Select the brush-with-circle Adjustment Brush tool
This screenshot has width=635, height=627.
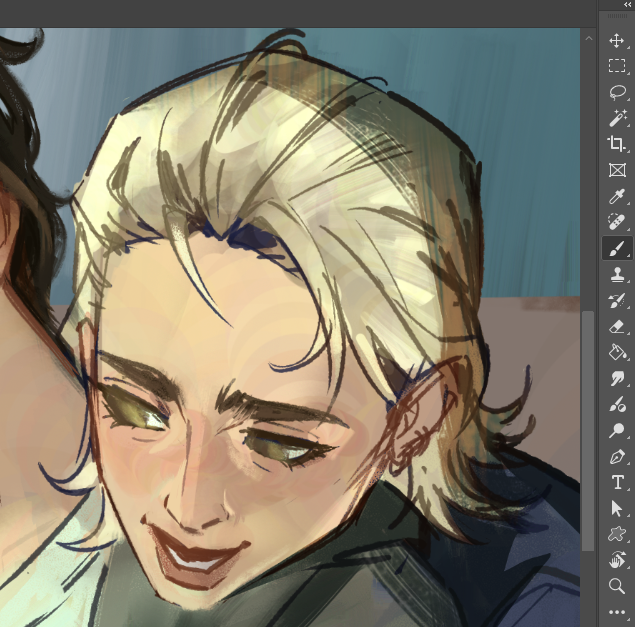tap(617, 404)
